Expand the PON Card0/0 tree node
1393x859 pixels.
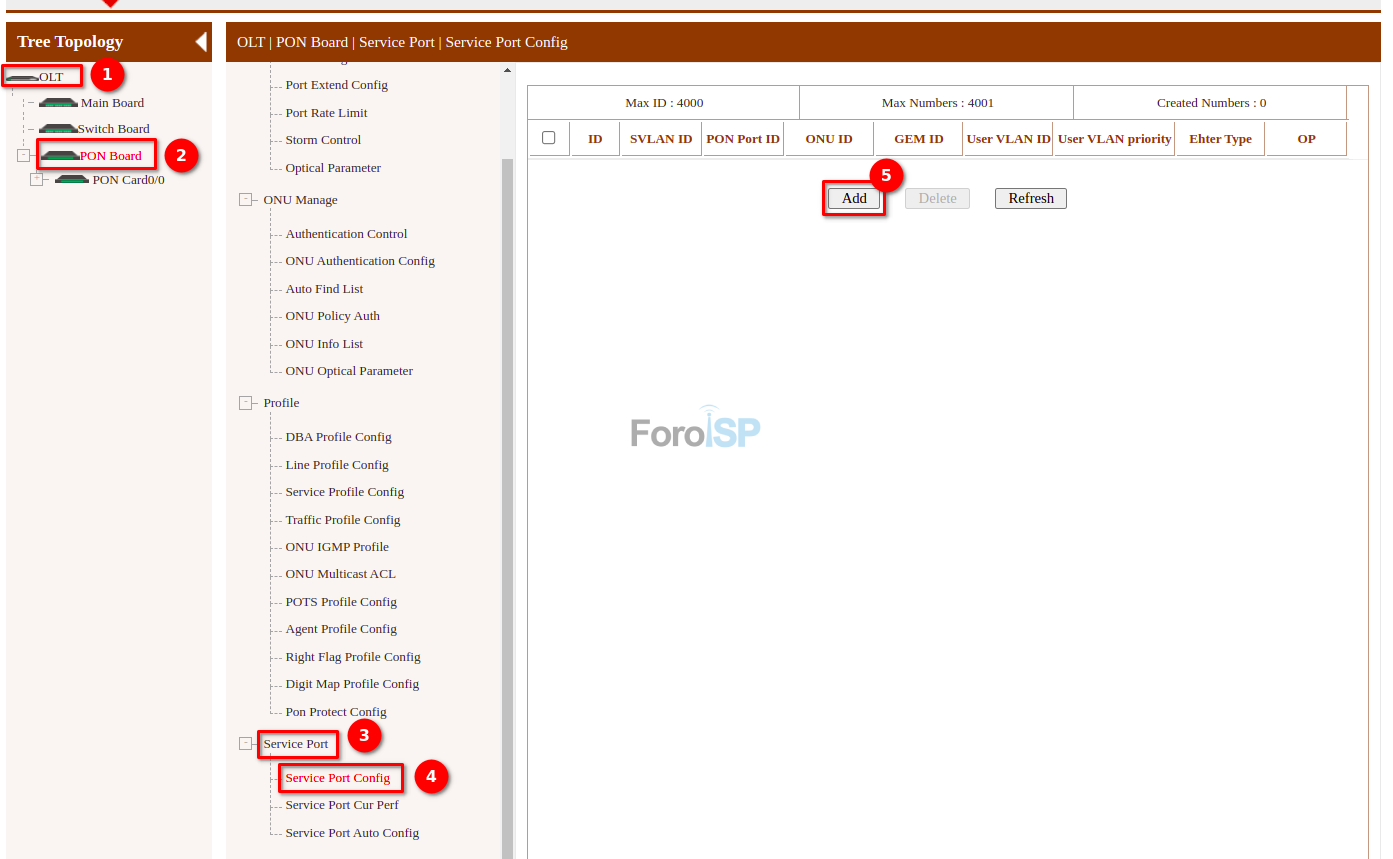(37, 180)
